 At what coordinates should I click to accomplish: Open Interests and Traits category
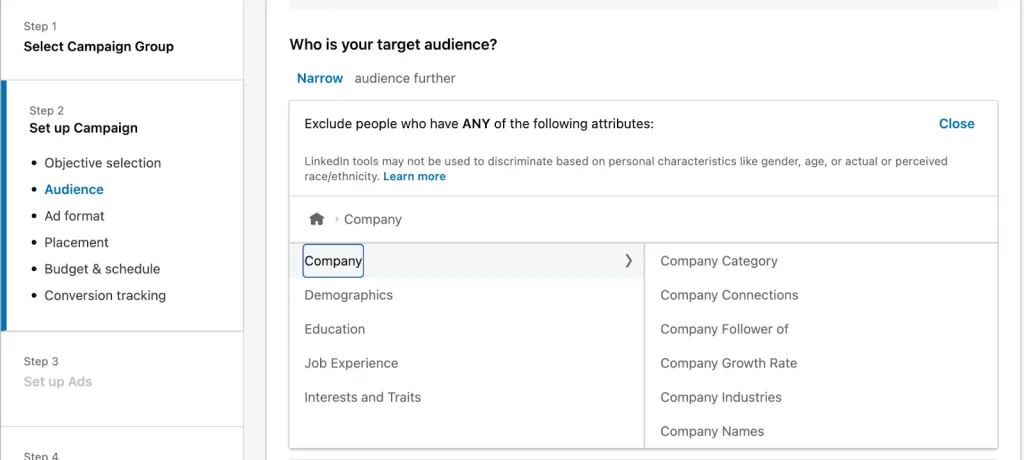362,397
